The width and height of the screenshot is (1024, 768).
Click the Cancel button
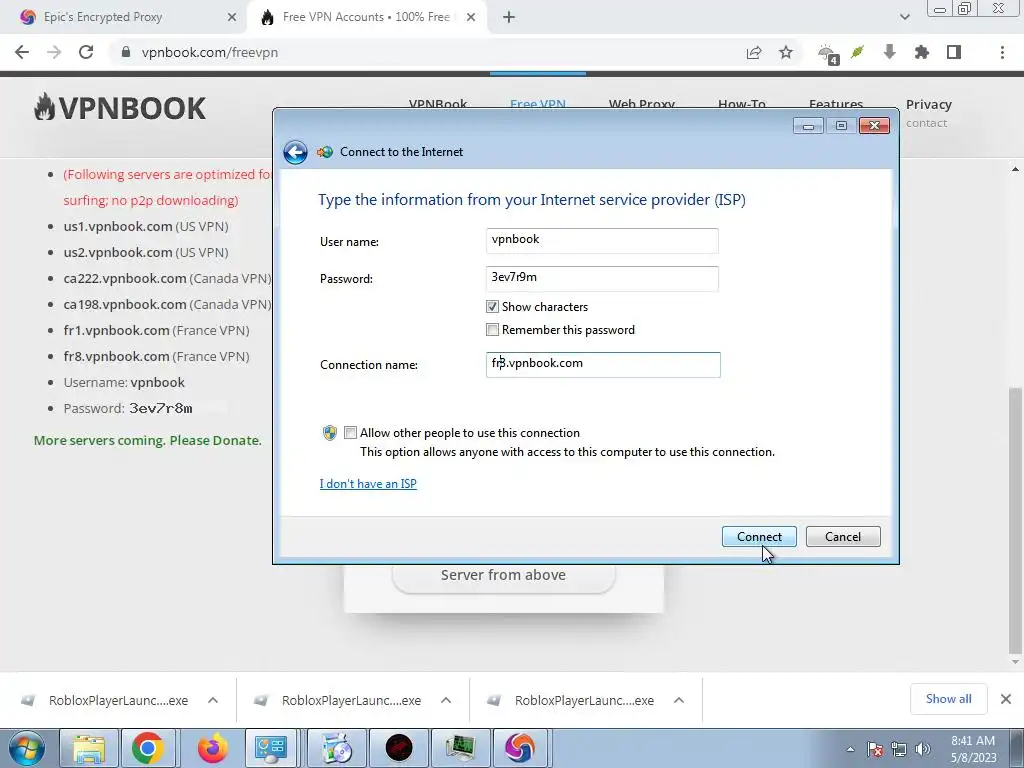[842, 537]
